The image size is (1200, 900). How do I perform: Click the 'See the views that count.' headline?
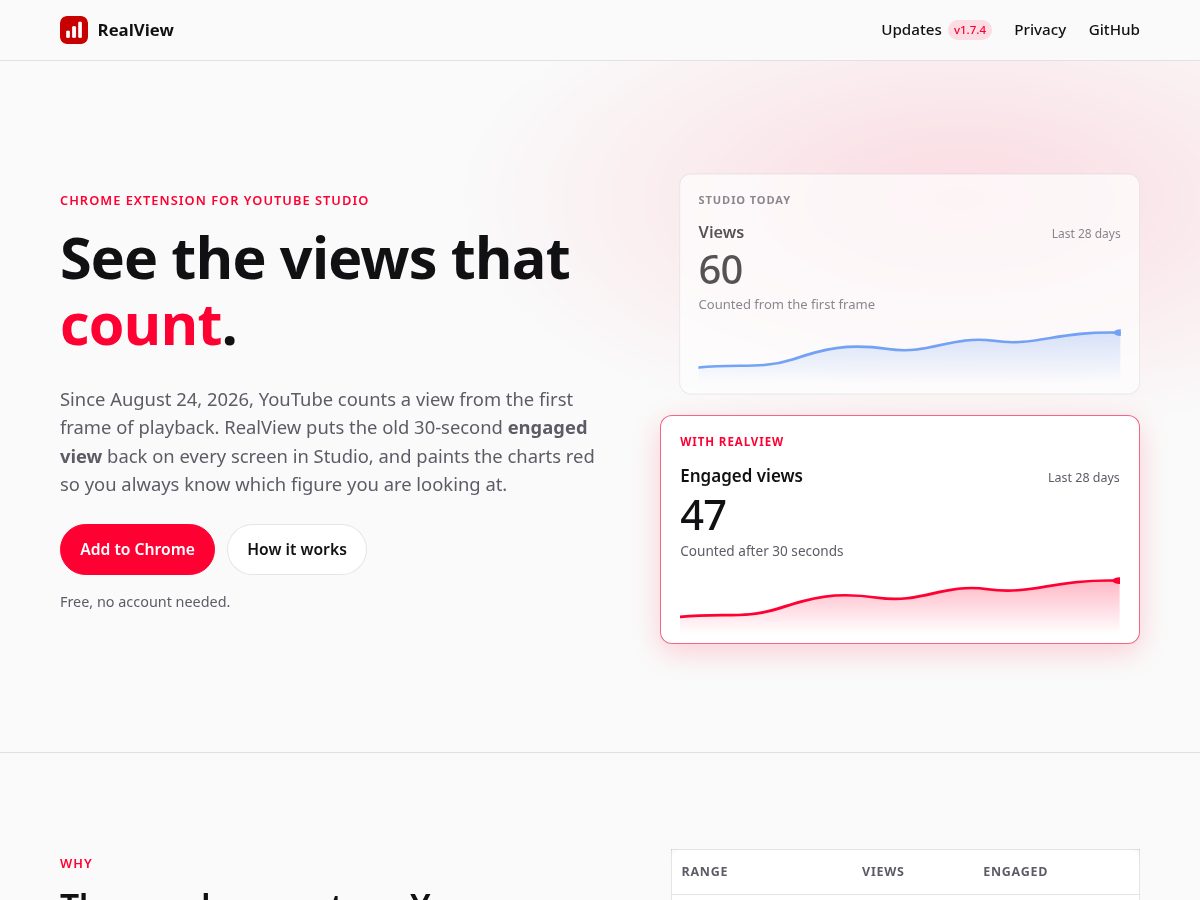(315, 291)
